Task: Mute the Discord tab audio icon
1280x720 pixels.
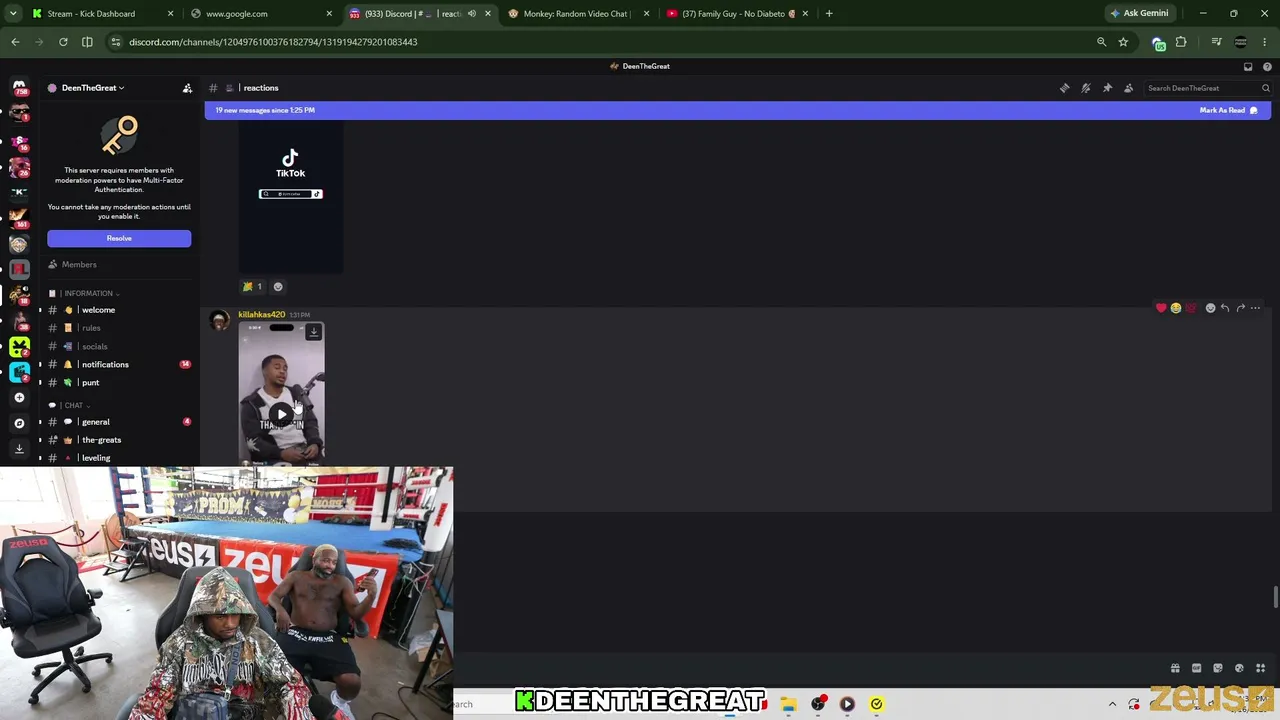Action: point(472,14)
